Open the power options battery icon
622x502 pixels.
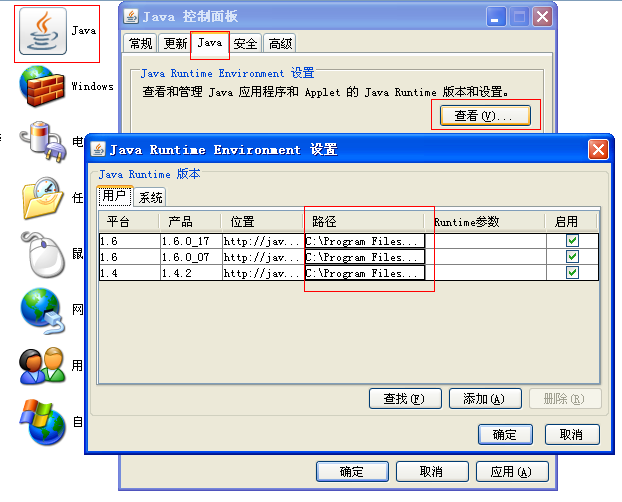43,142
